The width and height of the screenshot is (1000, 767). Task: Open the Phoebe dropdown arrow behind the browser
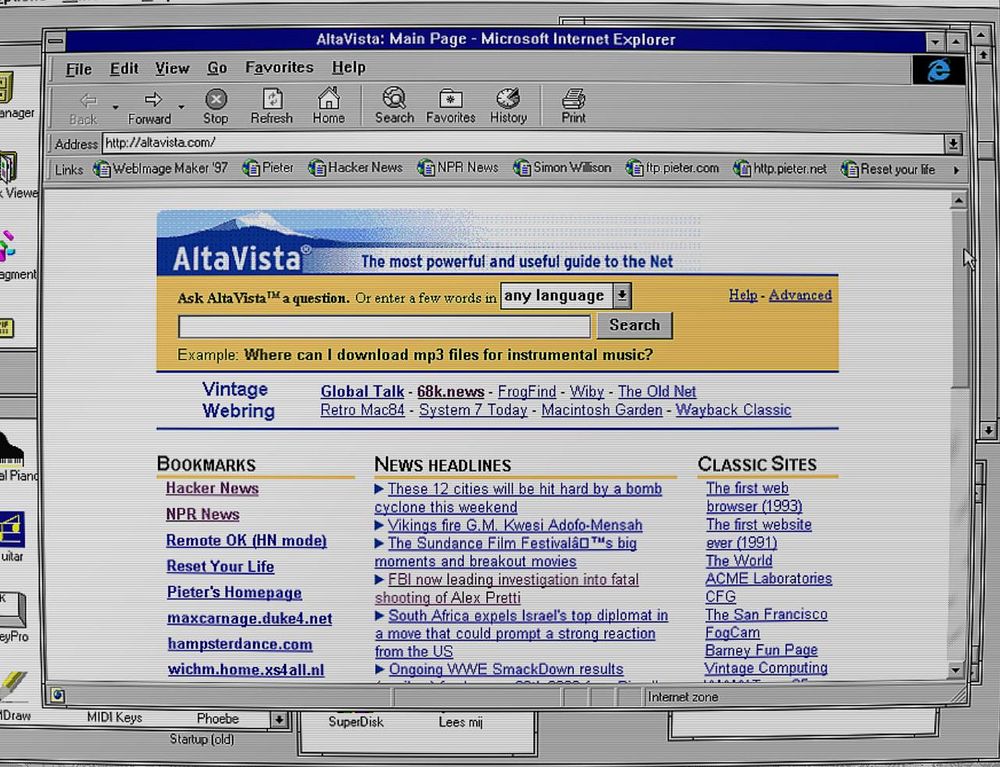coord(279,720)
